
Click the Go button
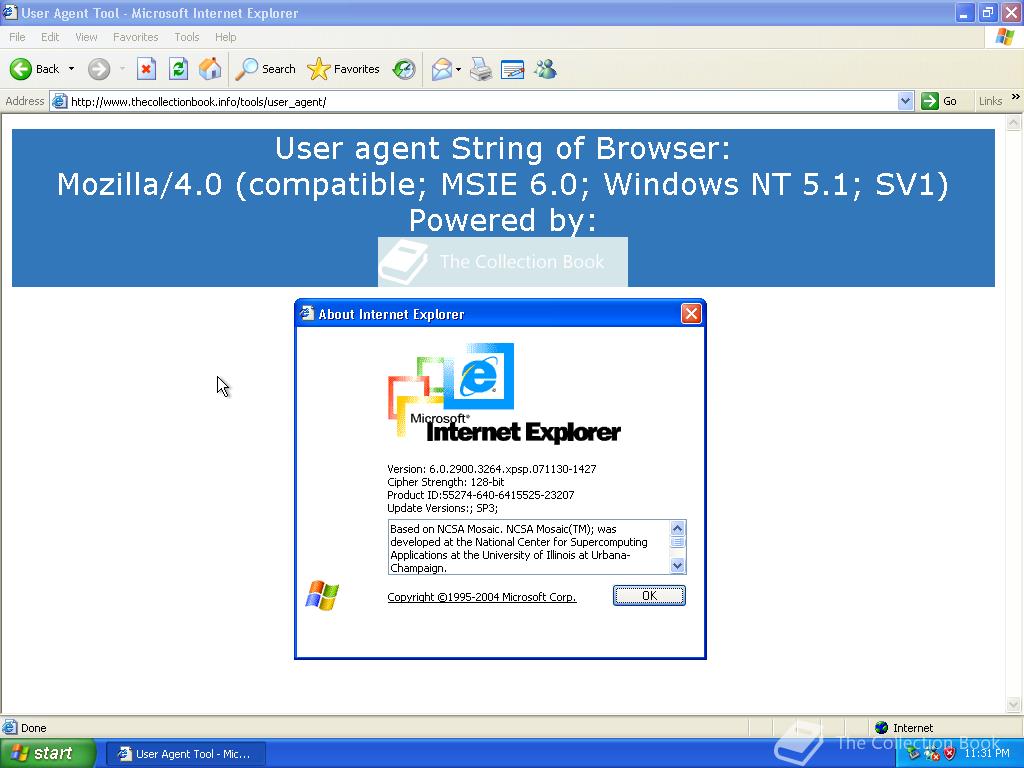(x=939, y=101)
